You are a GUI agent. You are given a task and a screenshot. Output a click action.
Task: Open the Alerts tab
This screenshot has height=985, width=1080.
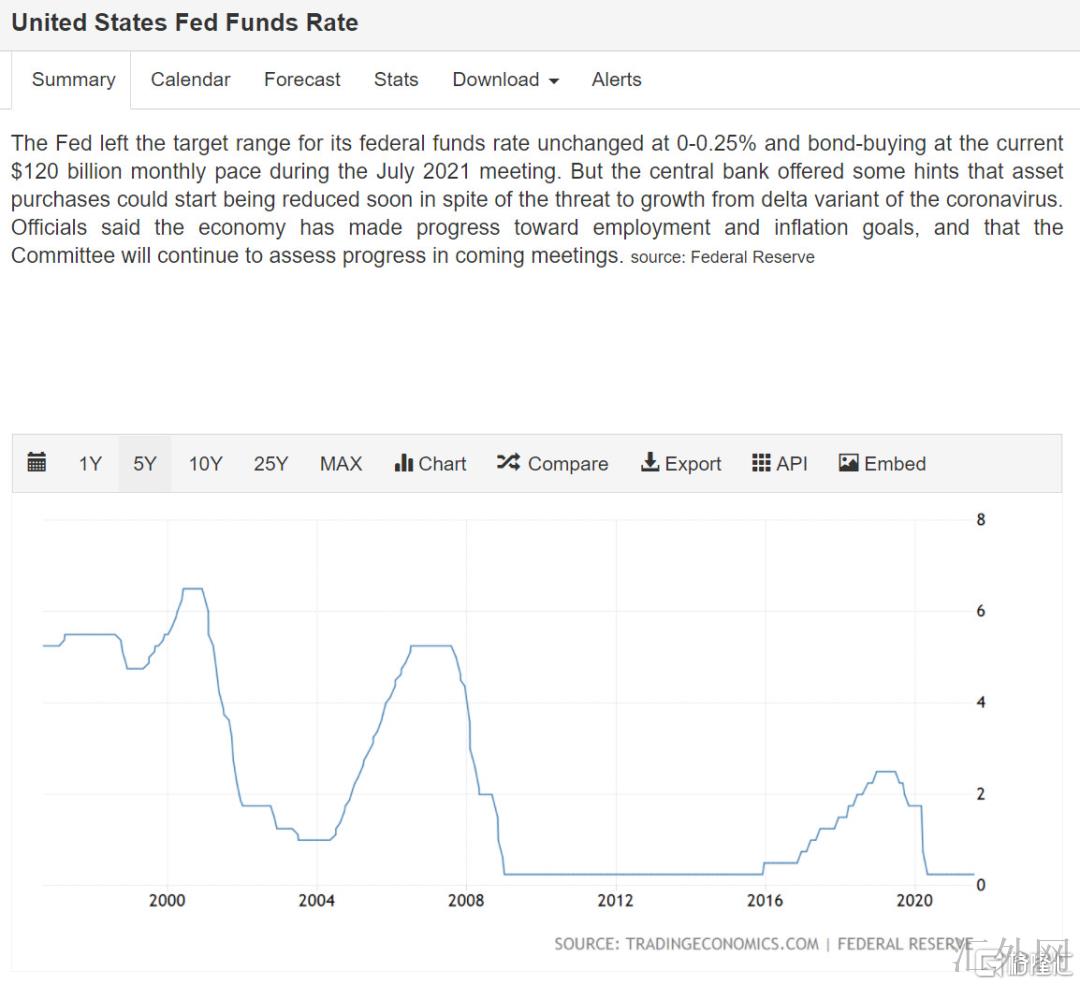pos(616,80)
